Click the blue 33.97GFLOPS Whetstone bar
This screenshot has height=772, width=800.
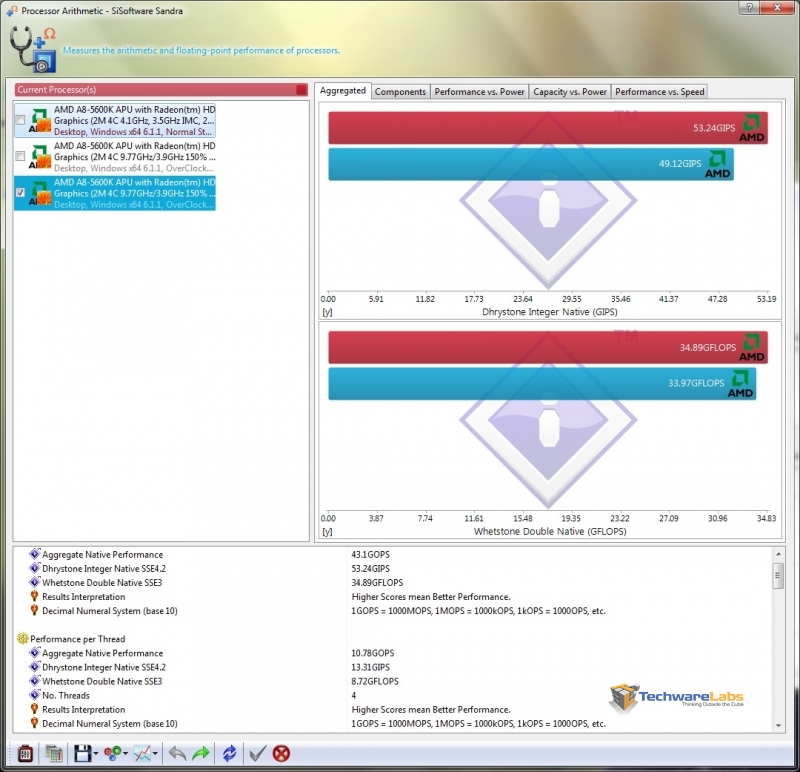tap(542, 384)
